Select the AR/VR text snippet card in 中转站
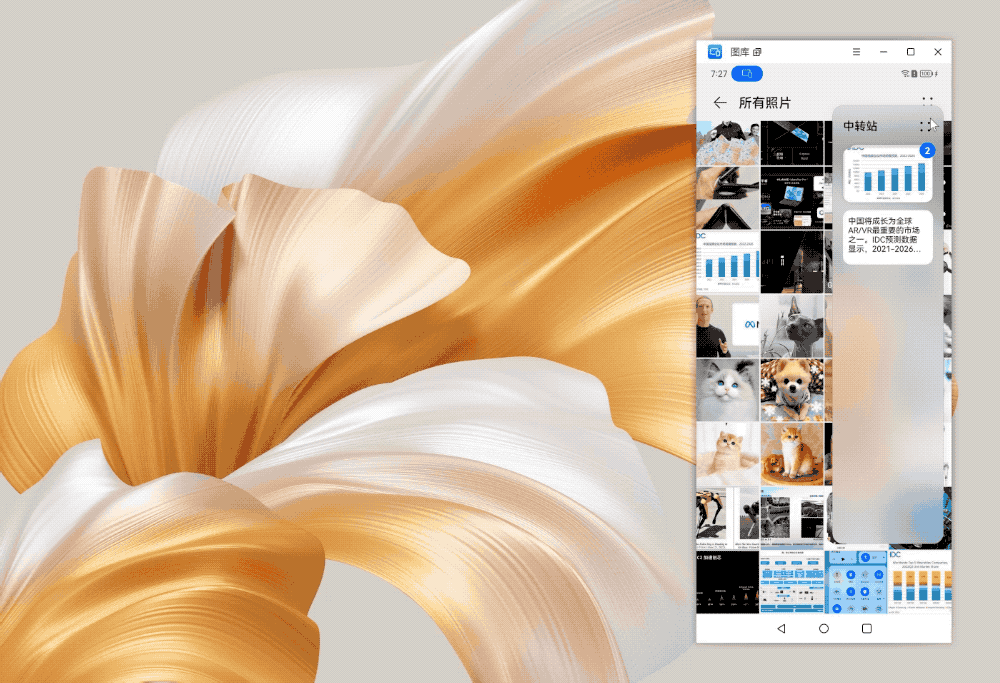The height and width of the screenshot is (683, 1000). pyautogui.click(x=887, y=237)
